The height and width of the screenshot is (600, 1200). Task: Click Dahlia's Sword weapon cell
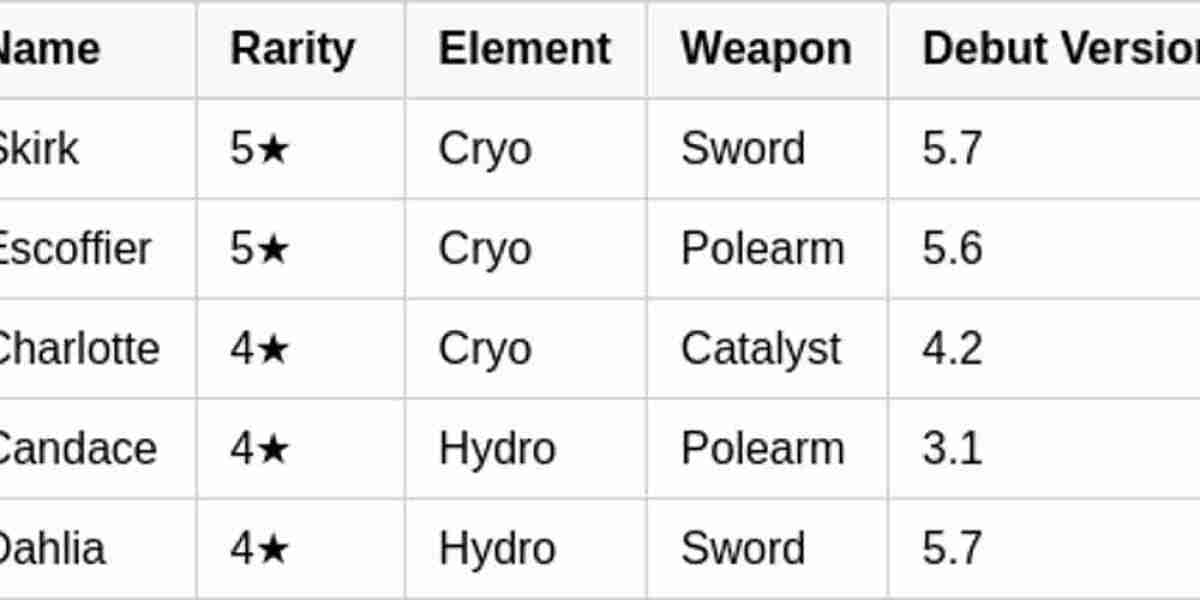tap(742, 549)
